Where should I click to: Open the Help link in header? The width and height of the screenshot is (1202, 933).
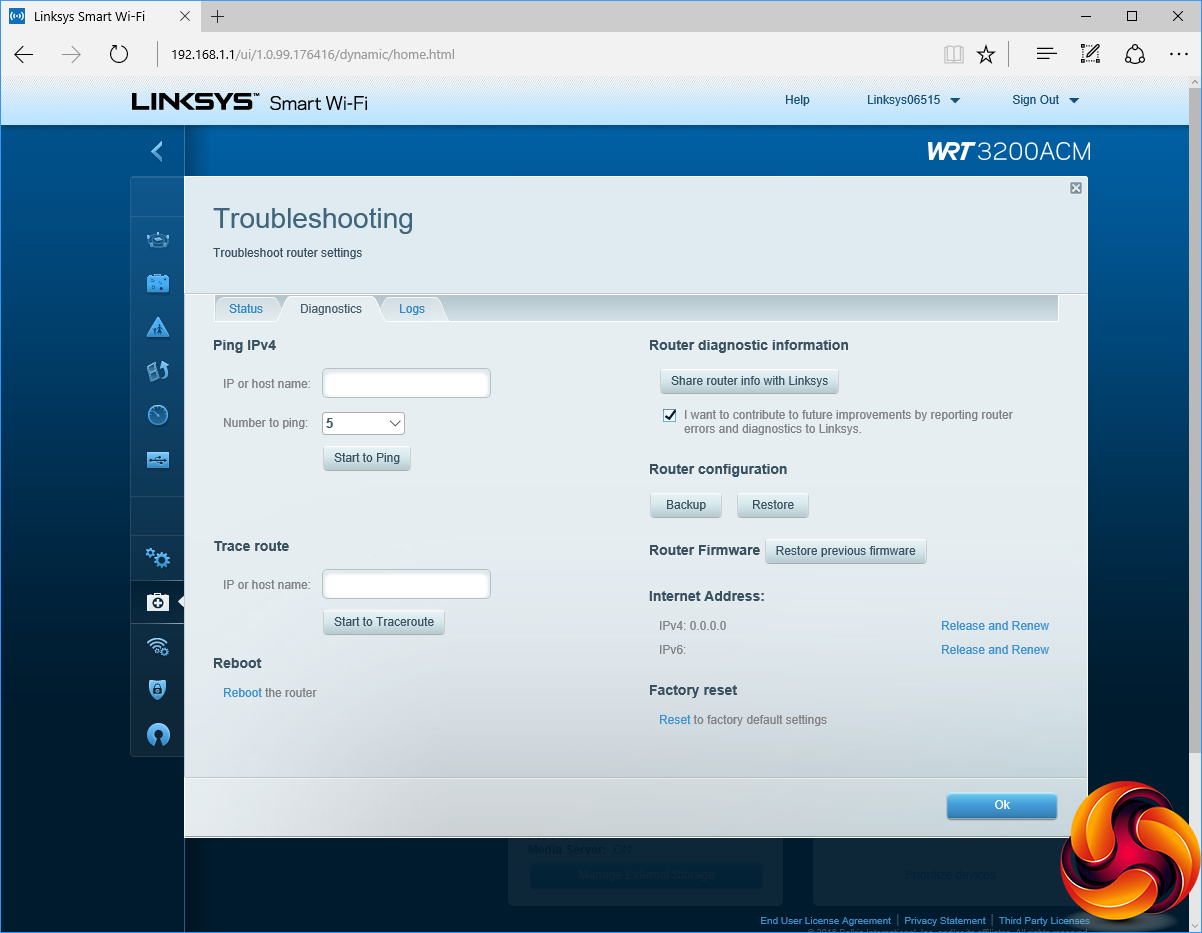tap(797, 100)
